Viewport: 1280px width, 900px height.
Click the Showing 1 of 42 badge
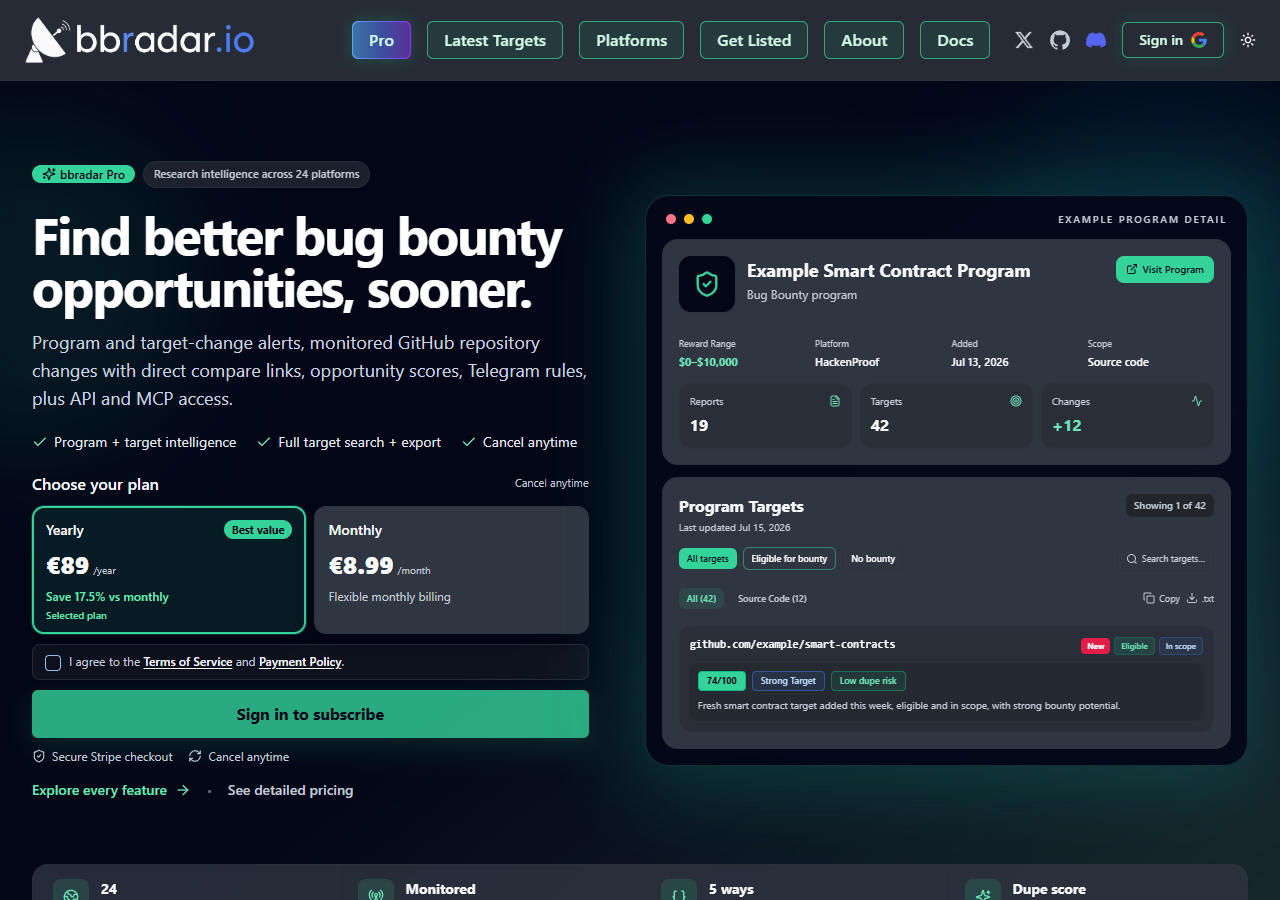1170,506
